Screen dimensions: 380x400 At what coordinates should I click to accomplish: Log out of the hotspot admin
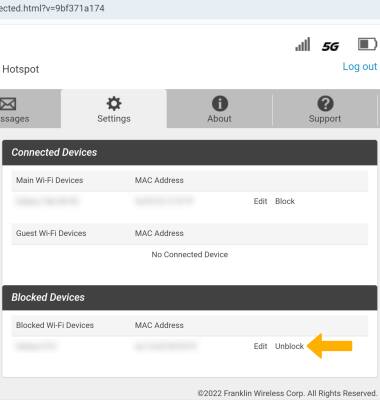[x=360, y=67]
